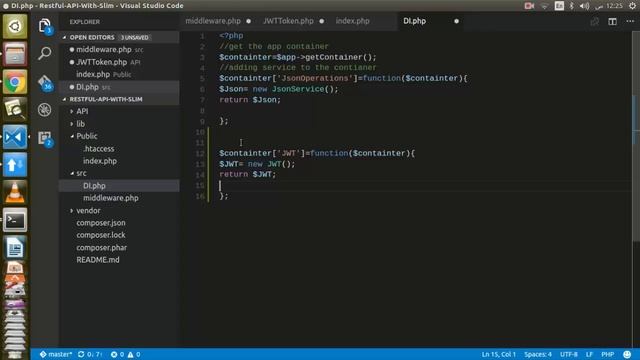
Task: Click the feedback smiley in status bar
Action: [627, 354]
